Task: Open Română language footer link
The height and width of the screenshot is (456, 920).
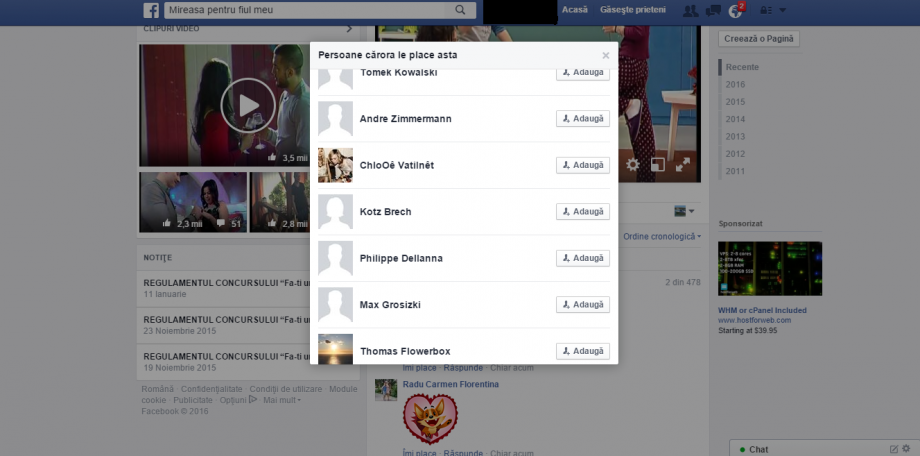Action: 157,389
